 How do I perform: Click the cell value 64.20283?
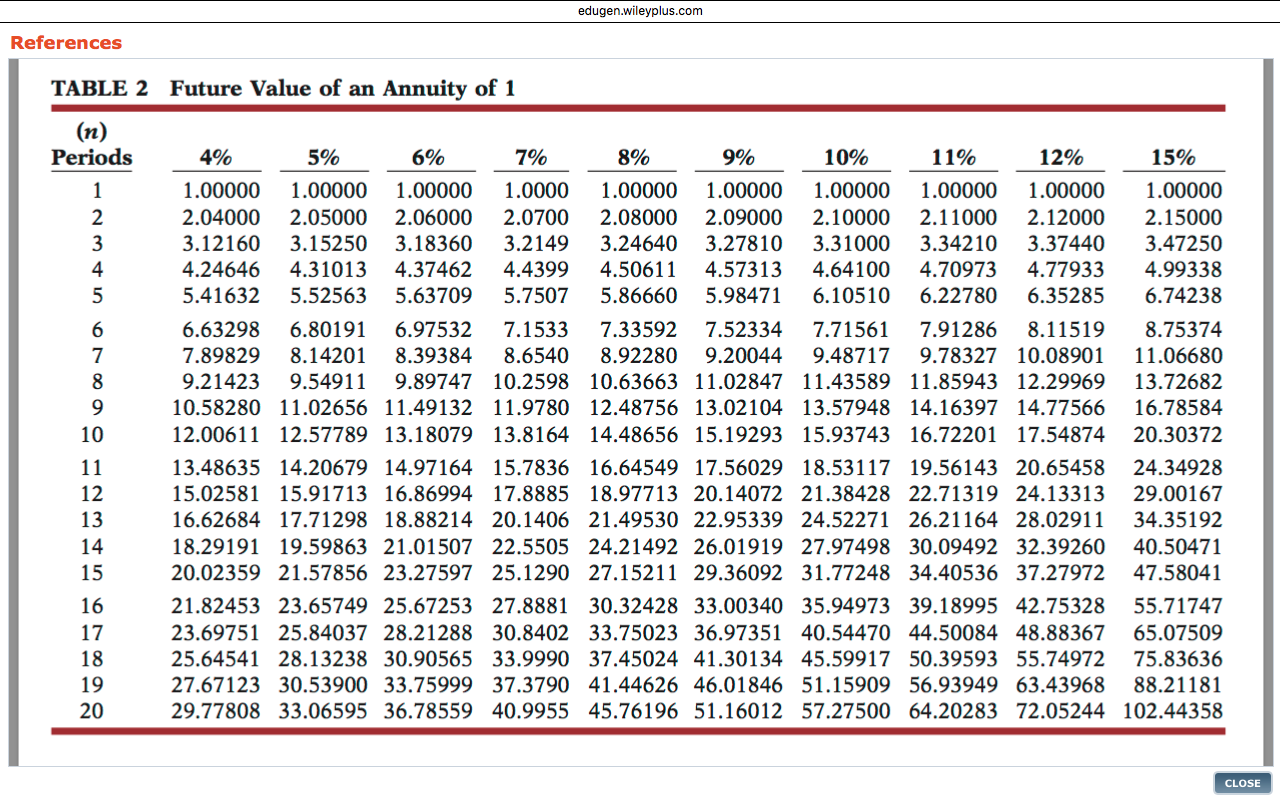click(953, 712)
